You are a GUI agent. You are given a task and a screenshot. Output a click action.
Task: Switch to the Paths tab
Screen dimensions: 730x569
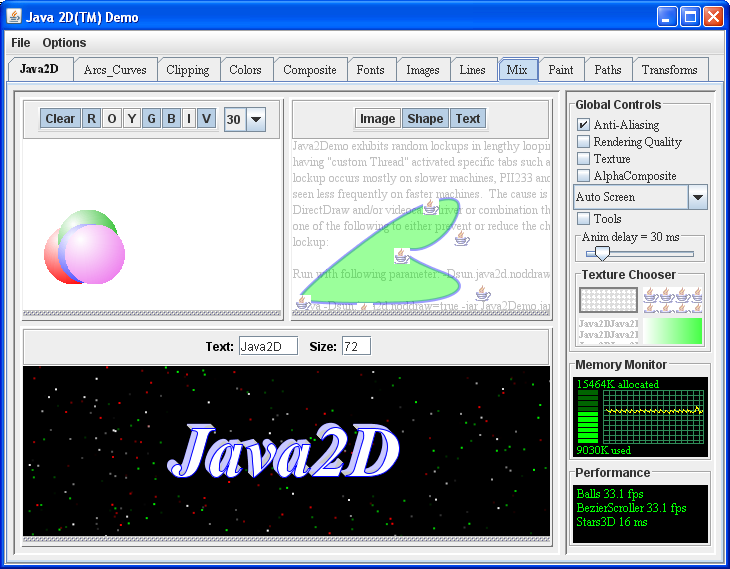608,70
